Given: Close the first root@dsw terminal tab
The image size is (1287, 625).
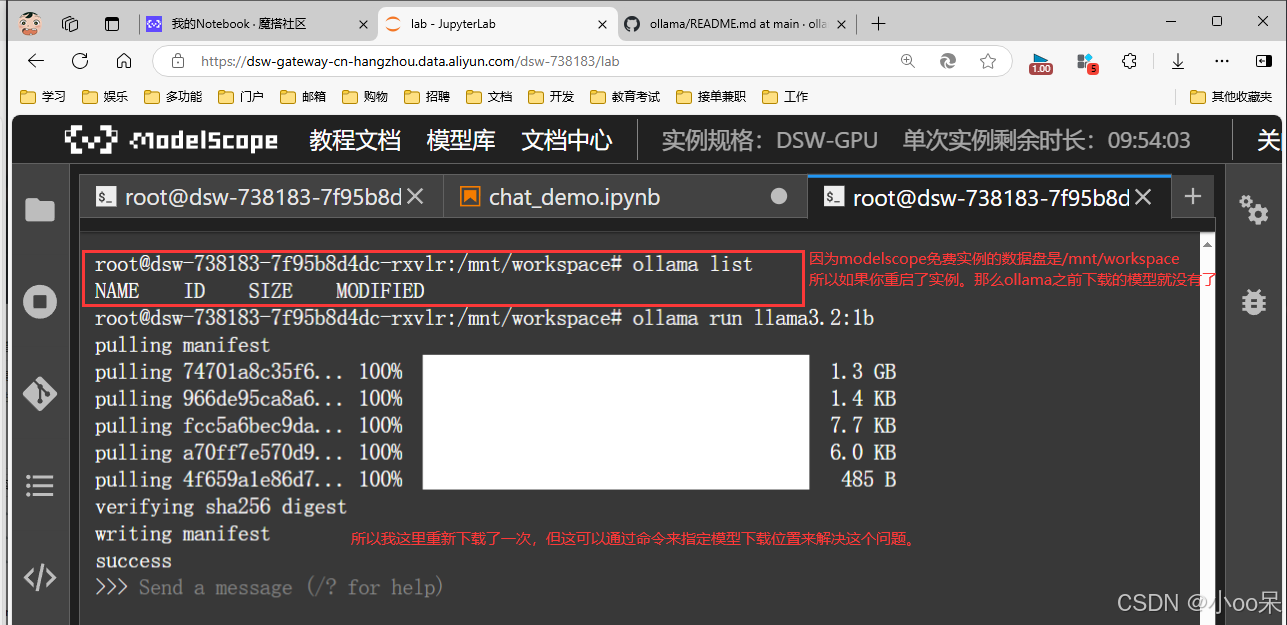Looking at the screenshot, I should 417,197.
